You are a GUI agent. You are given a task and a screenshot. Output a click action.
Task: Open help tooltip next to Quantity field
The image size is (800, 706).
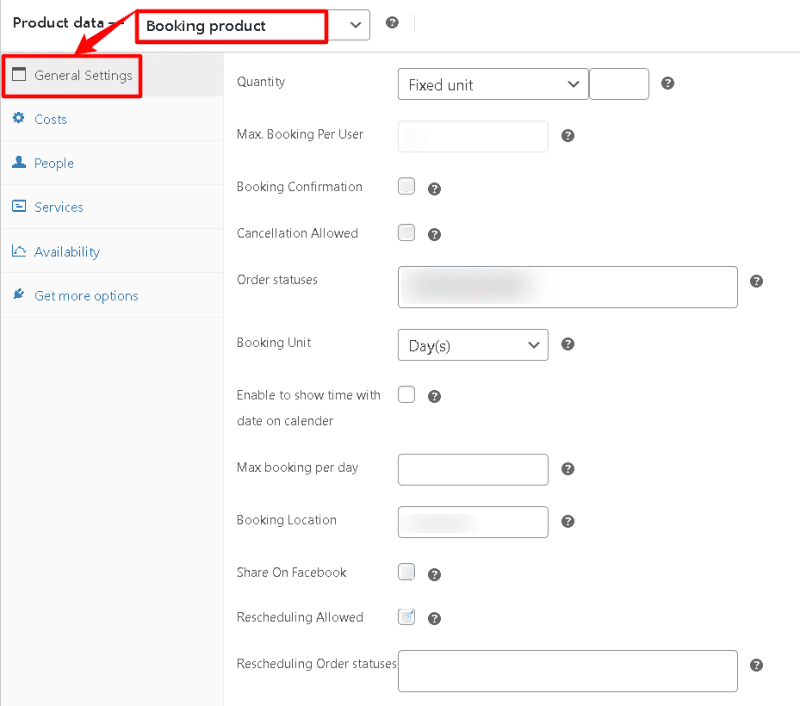pyautogui.click(x=668, y=84)
